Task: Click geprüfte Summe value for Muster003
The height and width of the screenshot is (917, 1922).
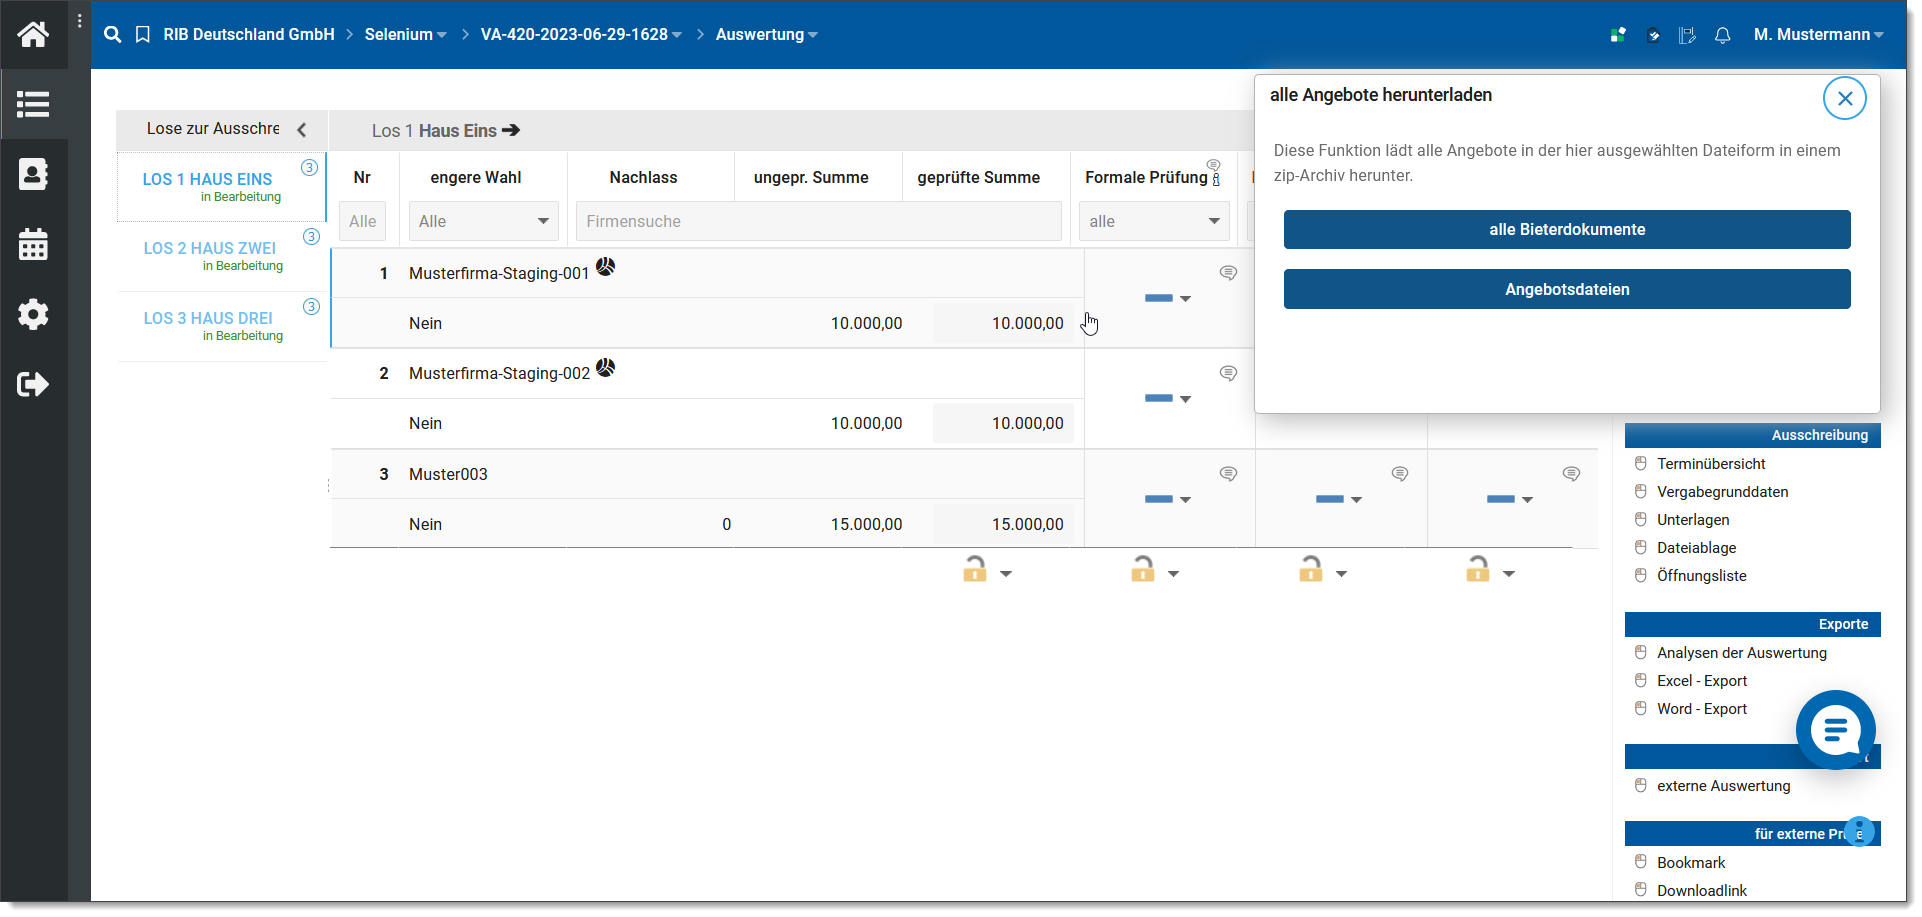Action: tap(1003, 524)
